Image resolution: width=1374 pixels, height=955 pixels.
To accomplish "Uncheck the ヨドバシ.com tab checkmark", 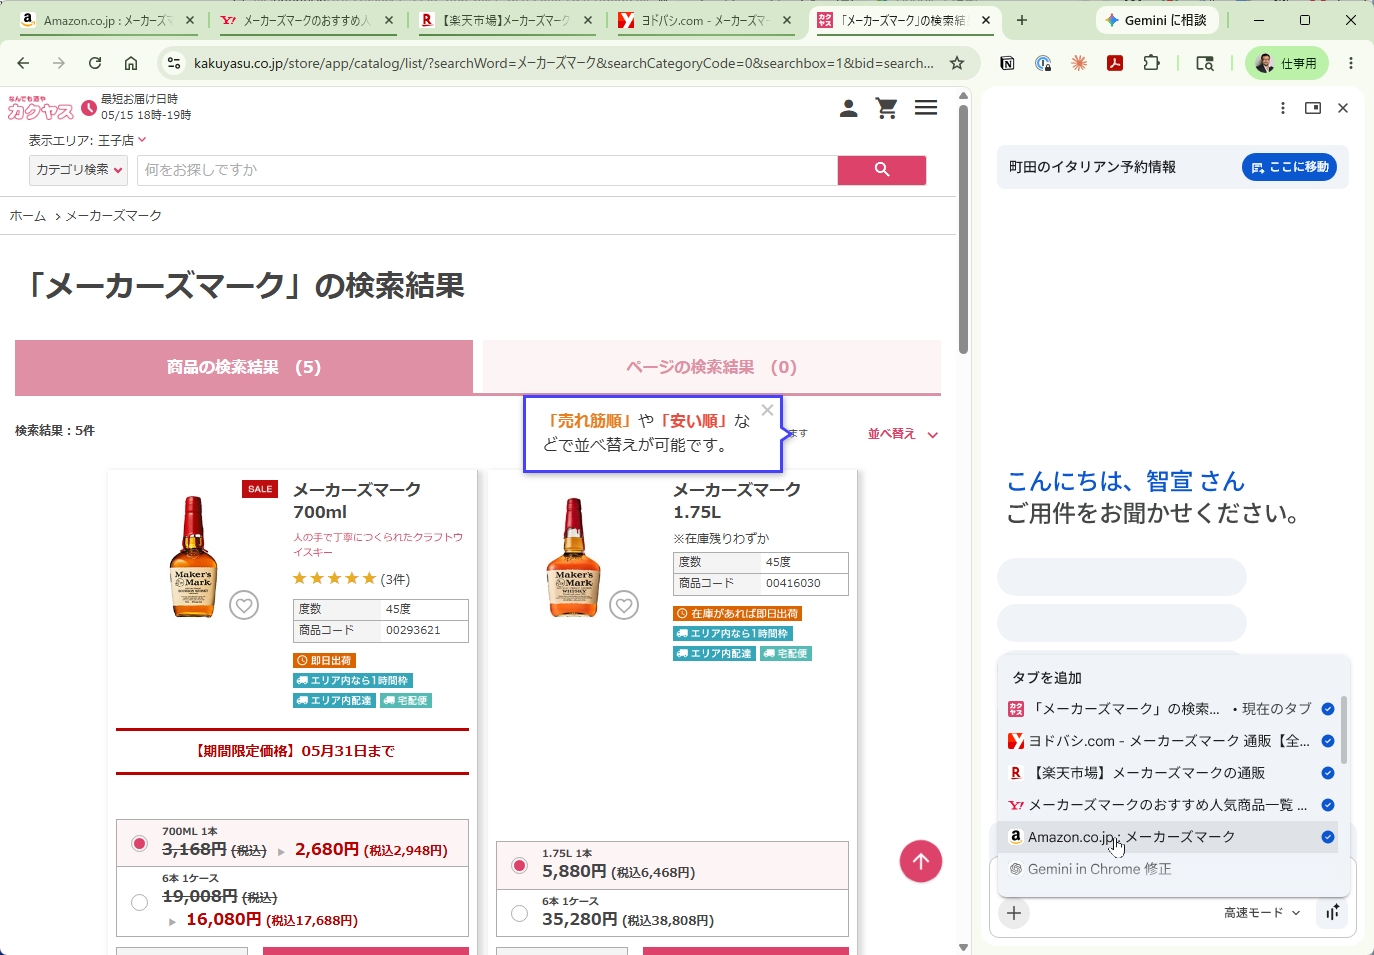I will (x=1328, y=741).
